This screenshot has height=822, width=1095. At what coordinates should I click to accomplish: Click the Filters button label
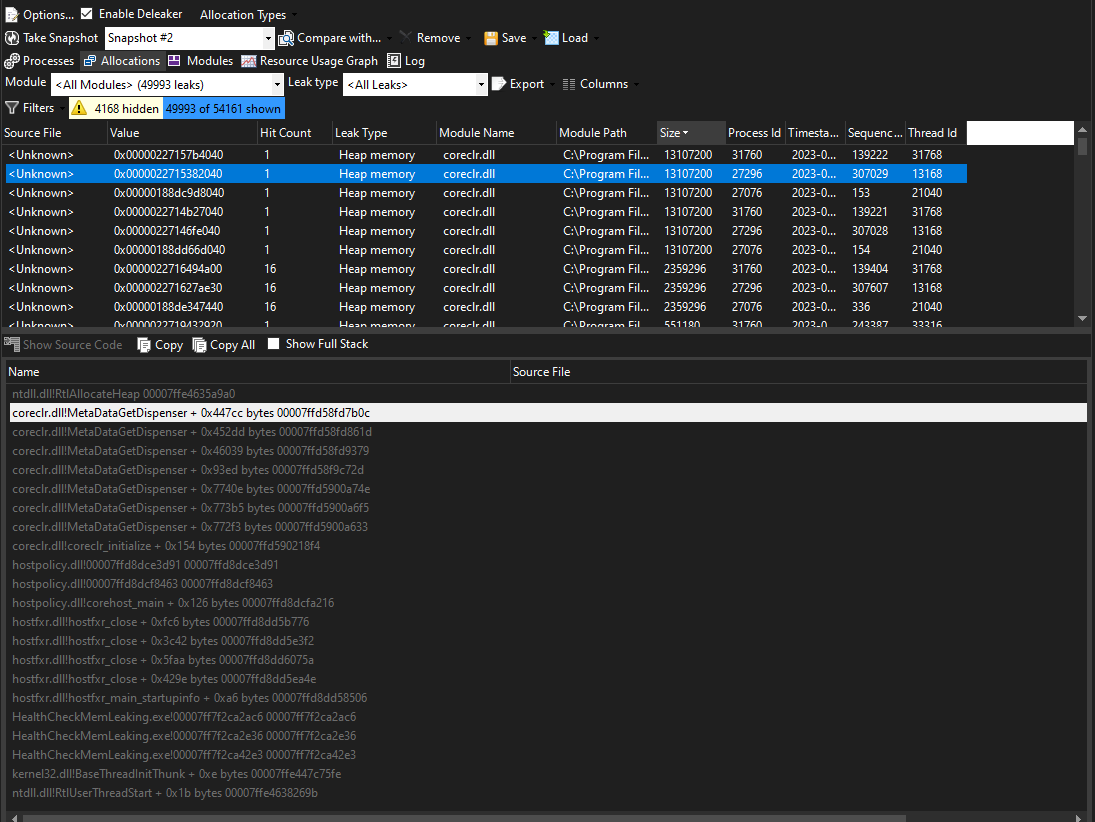tap(38, 108)
